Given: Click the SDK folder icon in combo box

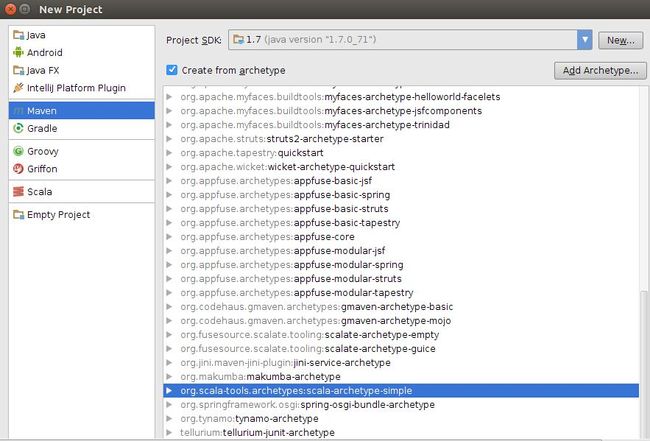Looking at the screenshot, I should pos(238,39).
